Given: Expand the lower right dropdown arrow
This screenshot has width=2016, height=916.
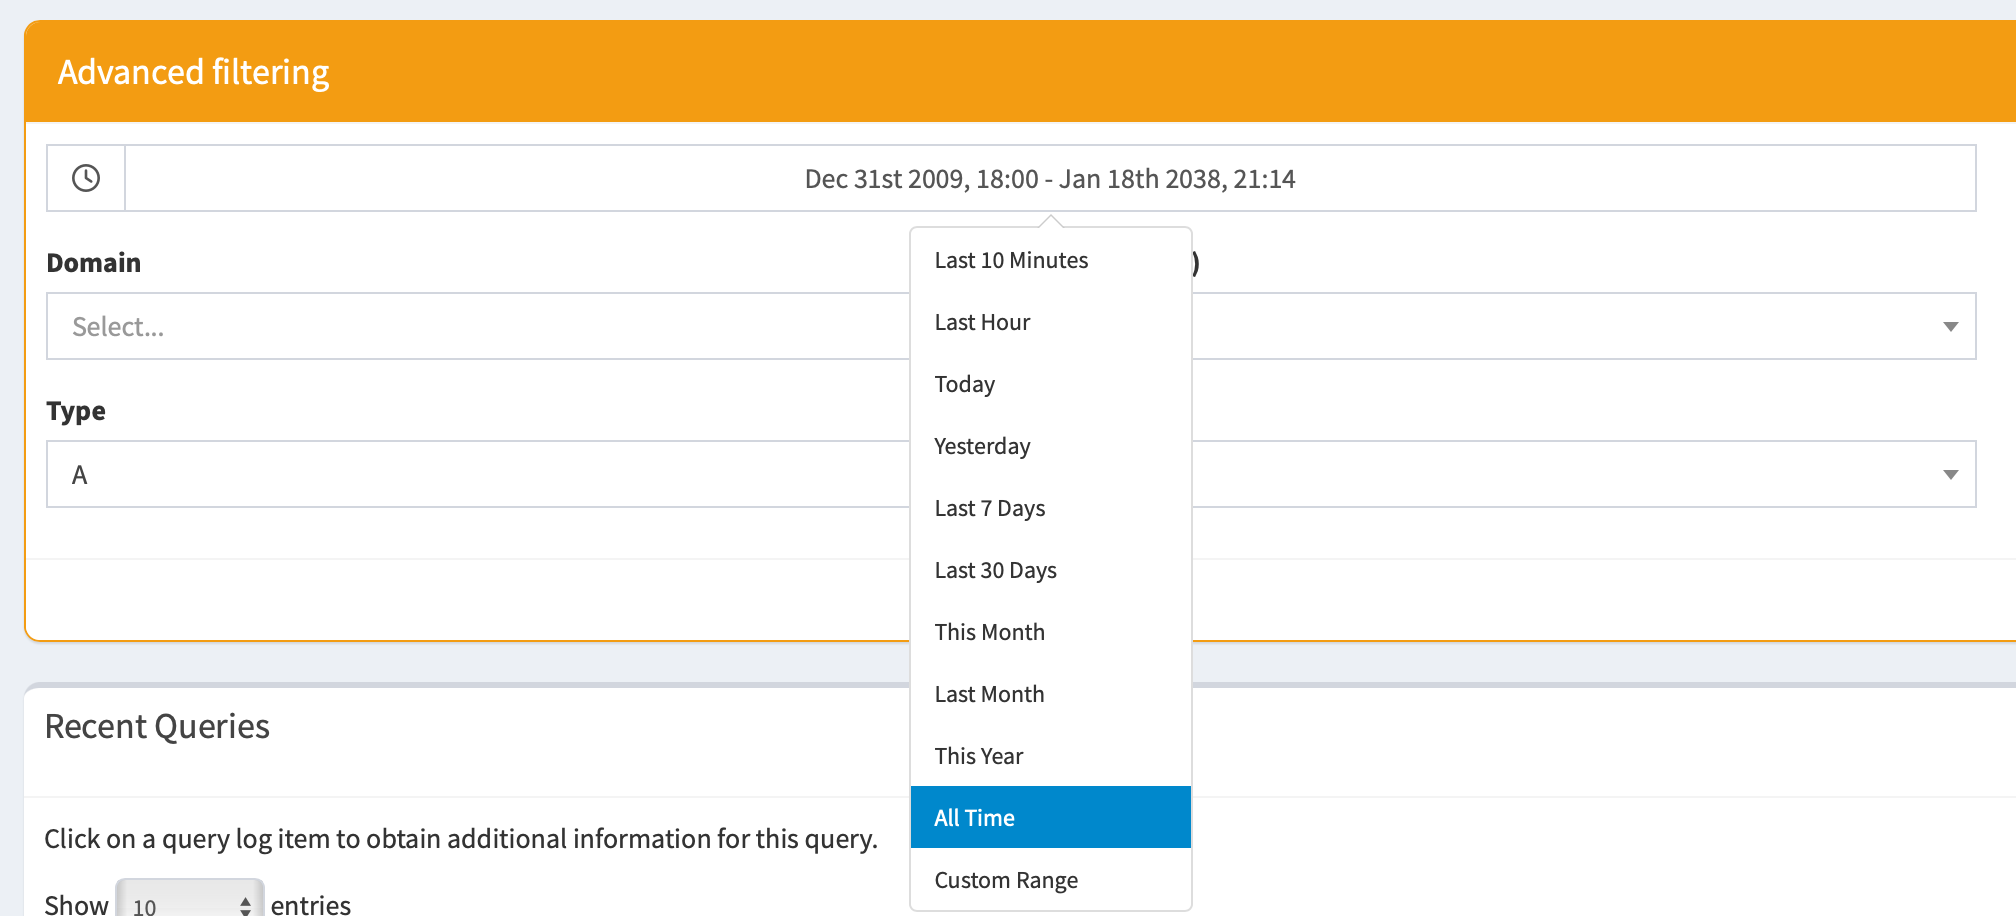Looking at the screenshot, I should (x=1949, y=474).
